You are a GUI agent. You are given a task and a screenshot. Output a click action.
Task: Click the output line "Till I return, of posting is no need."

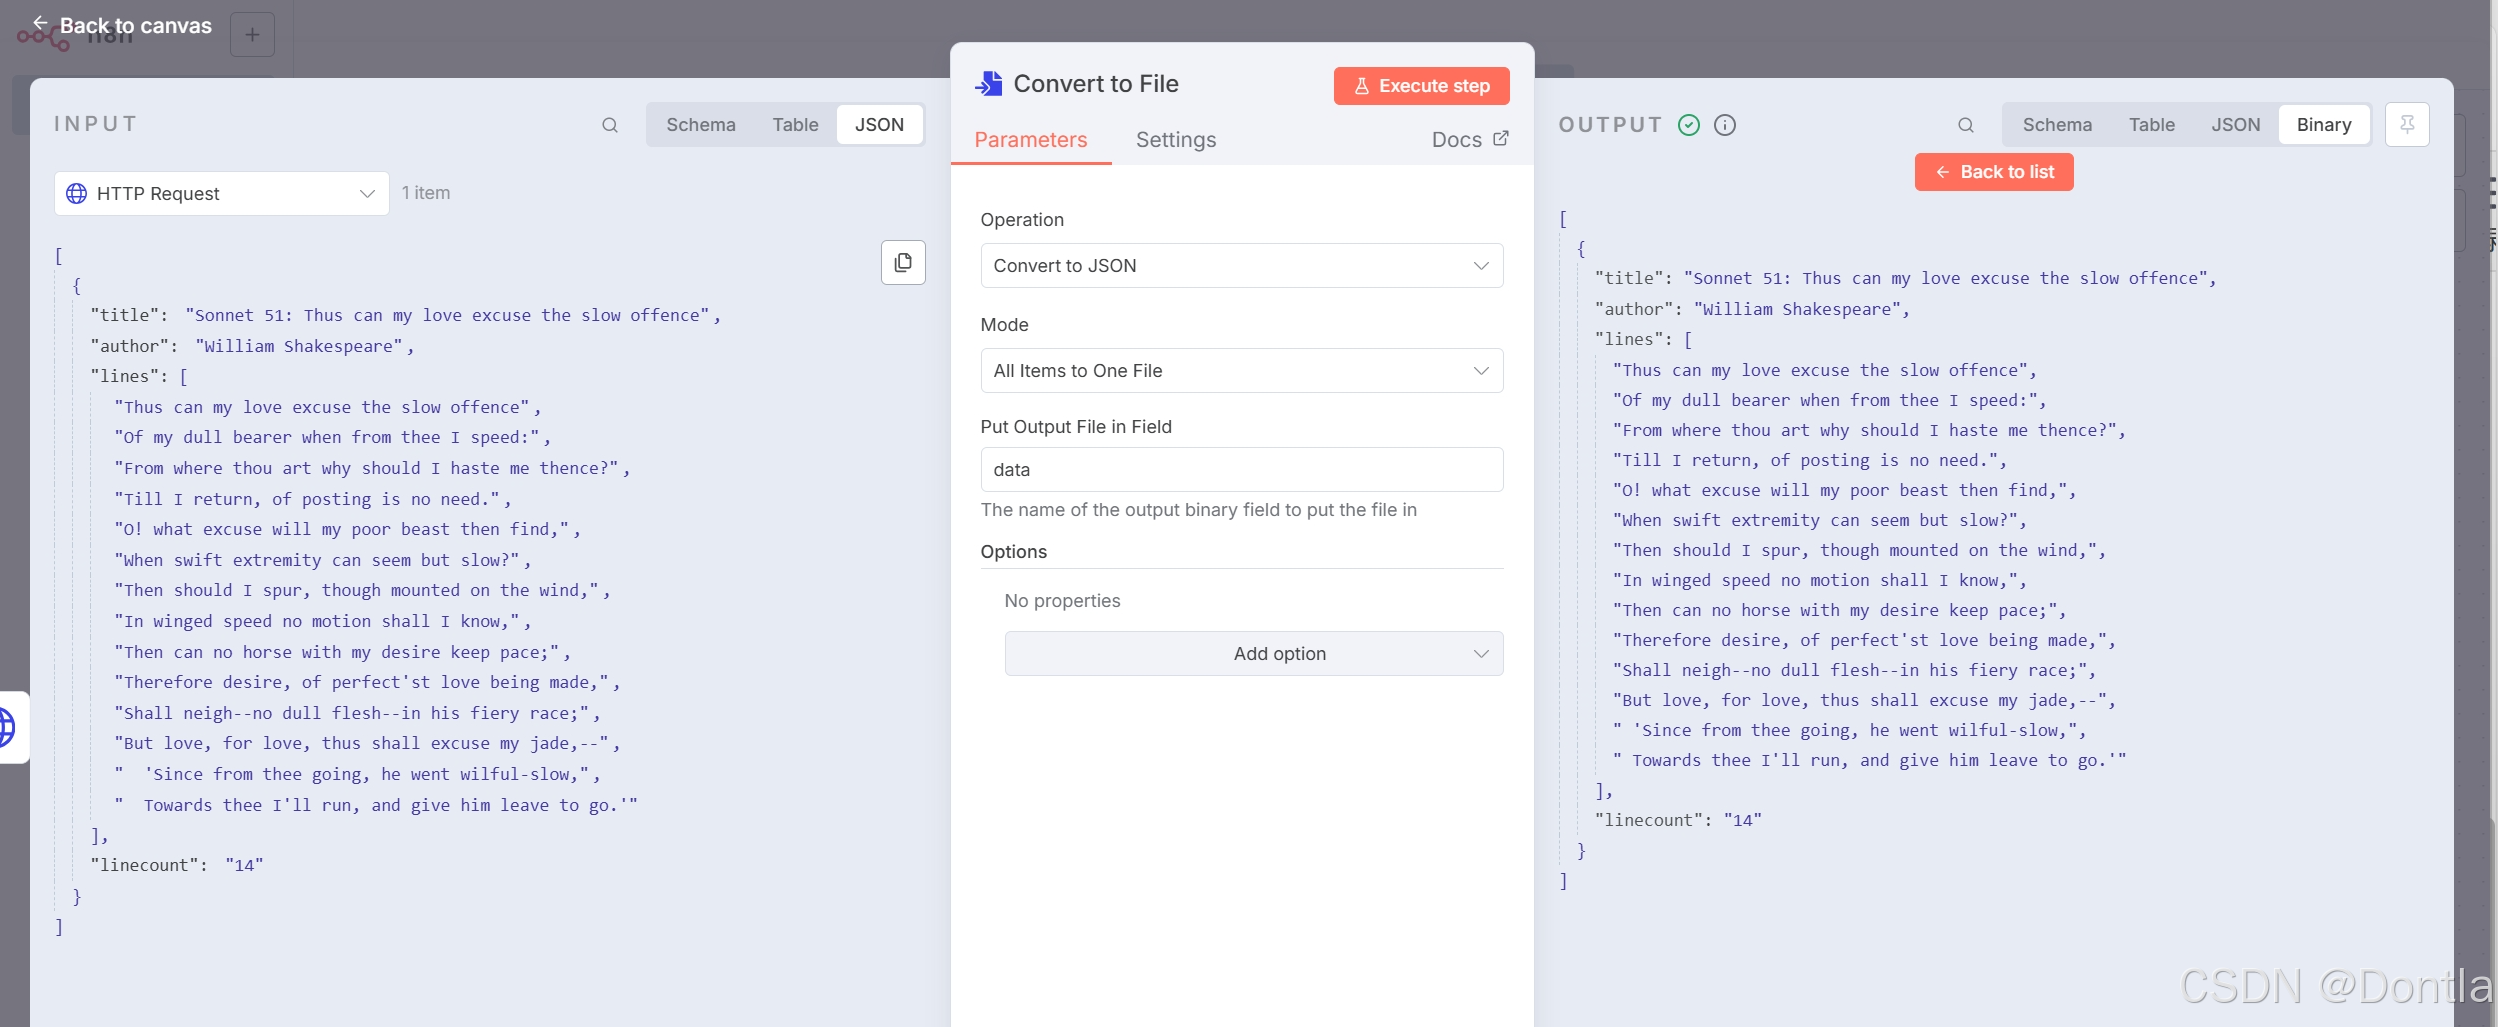(x=1809, y=460)
